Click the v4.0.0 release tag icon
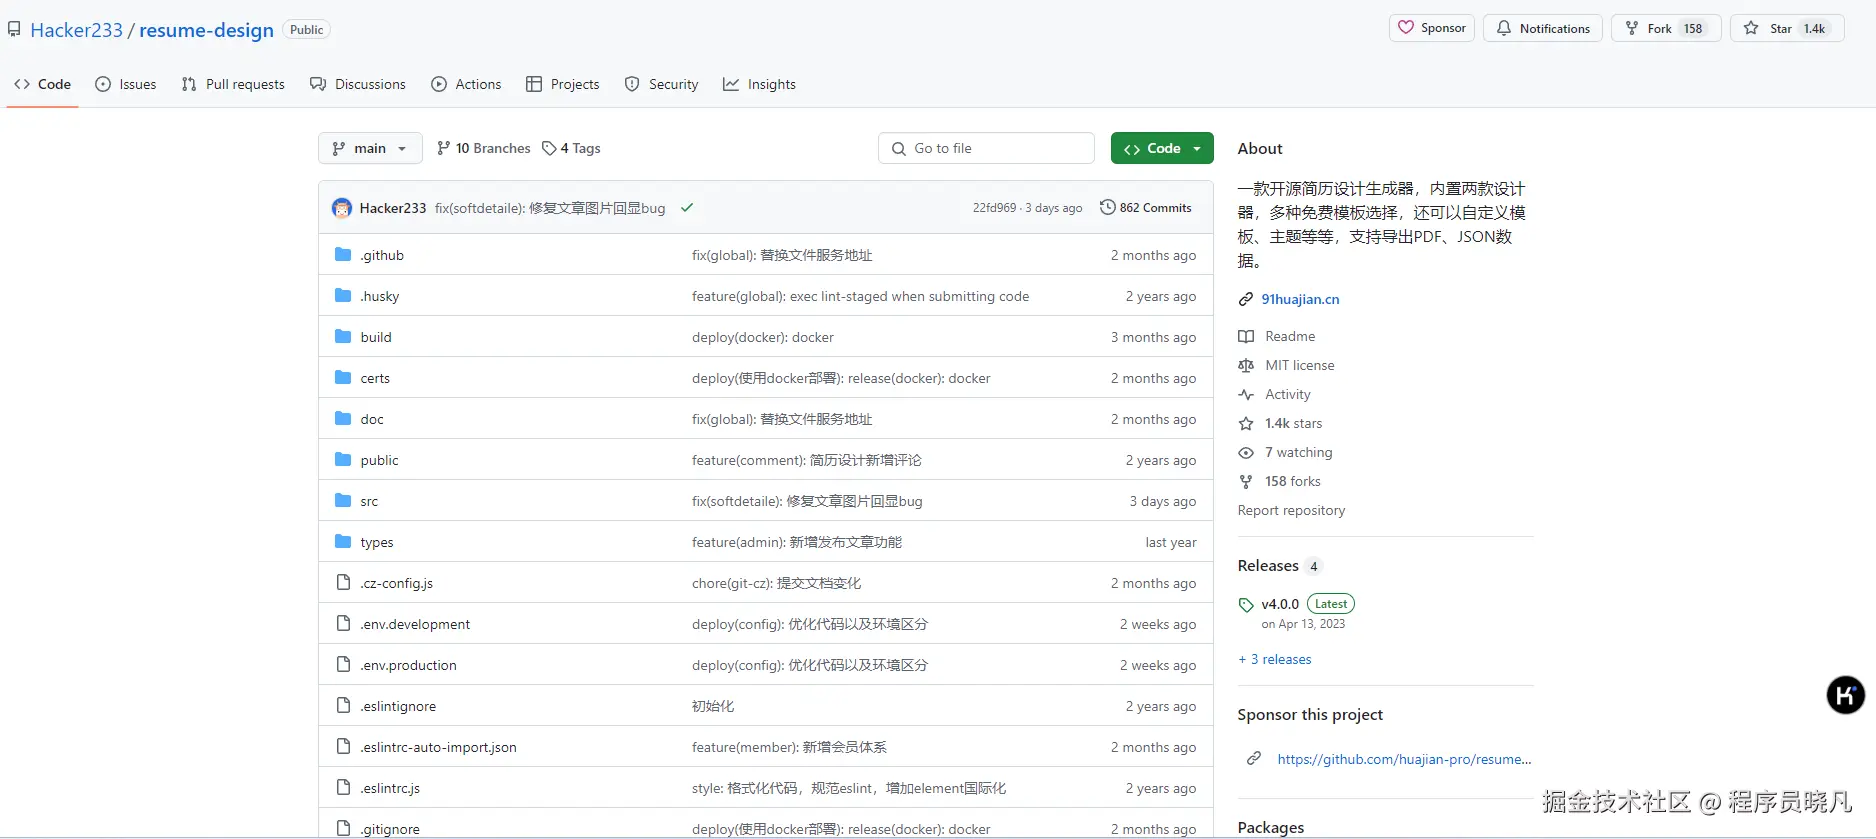1876x839 pixels. coord(1246,604)
